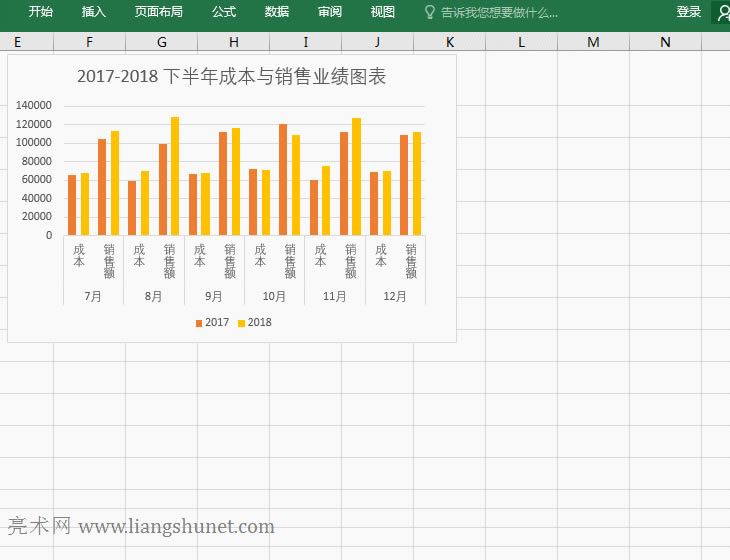Open the 页面布局 tab
Screen dimensions: 730x560
159,12
